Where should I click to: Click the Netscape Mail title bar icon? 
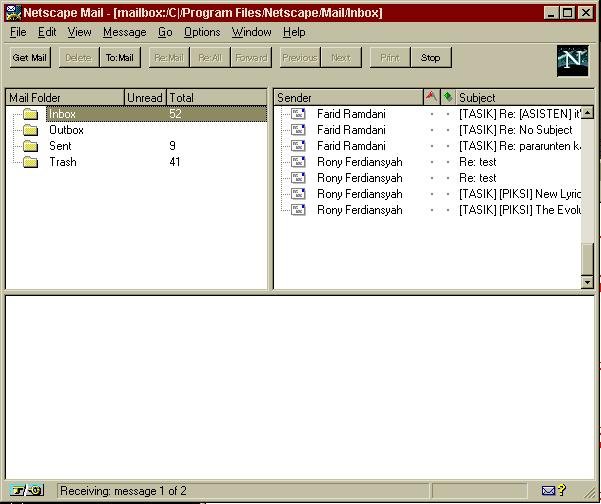[x=13, y=13]
